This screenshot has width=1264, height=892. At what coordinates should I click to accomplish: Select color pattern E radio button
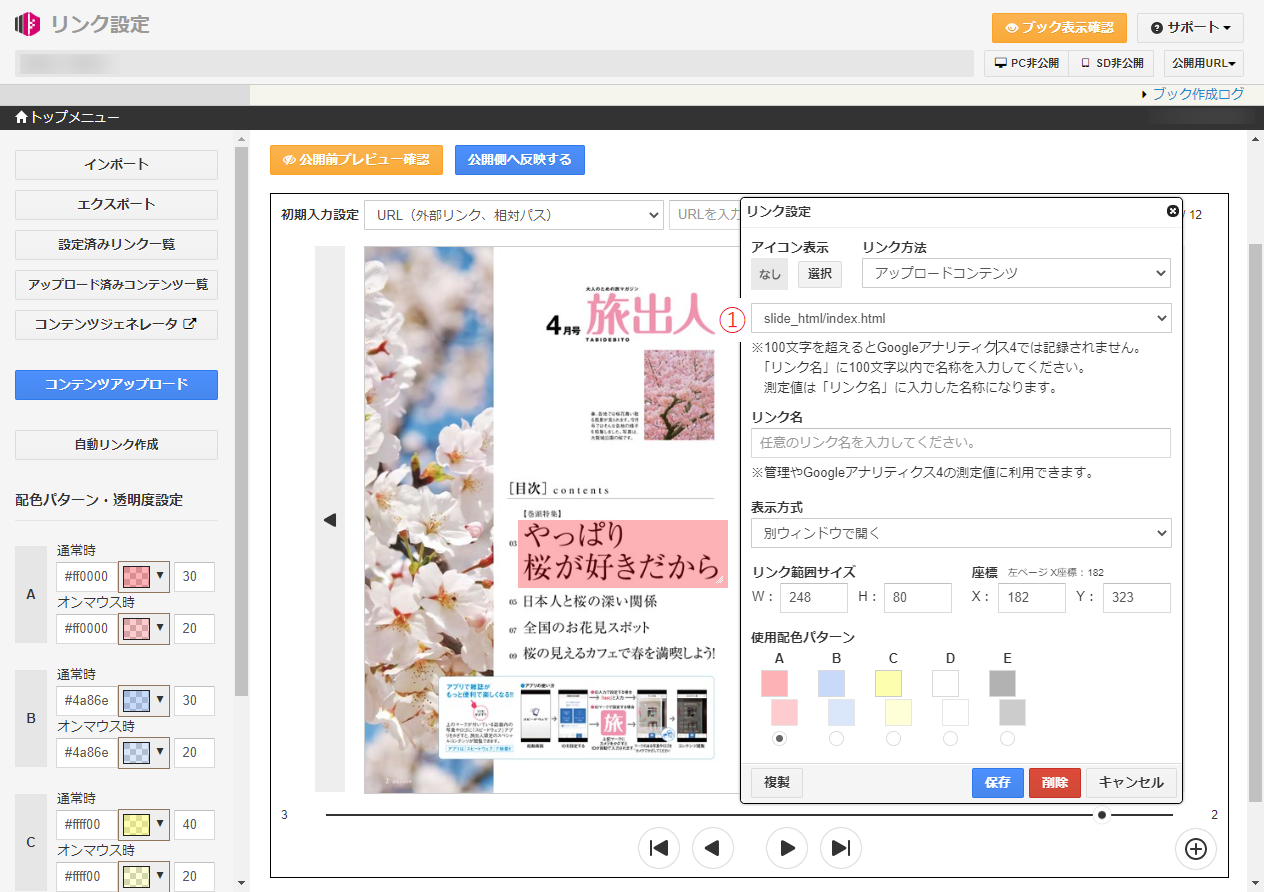coord(1007,738)
